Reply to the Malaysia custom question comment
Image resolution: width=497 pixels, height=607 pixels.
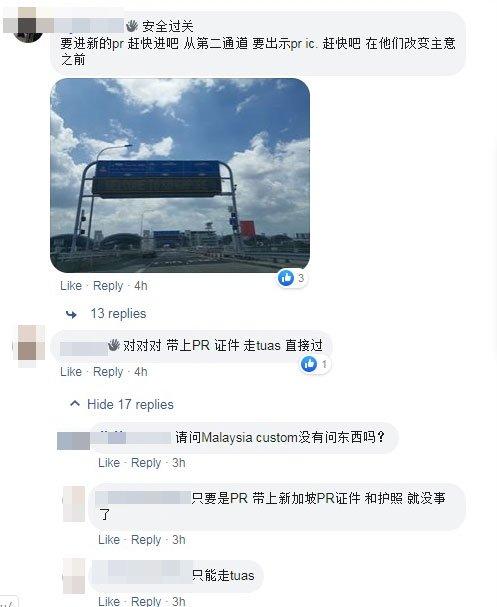tap(146, 463)
